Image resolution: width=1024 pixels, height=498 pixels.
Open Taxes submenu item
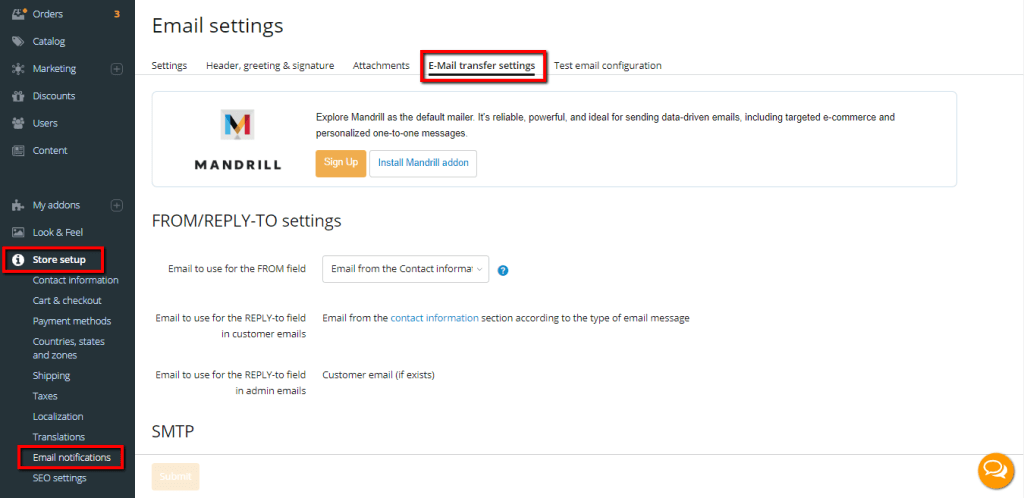click(x=45, y=396)
